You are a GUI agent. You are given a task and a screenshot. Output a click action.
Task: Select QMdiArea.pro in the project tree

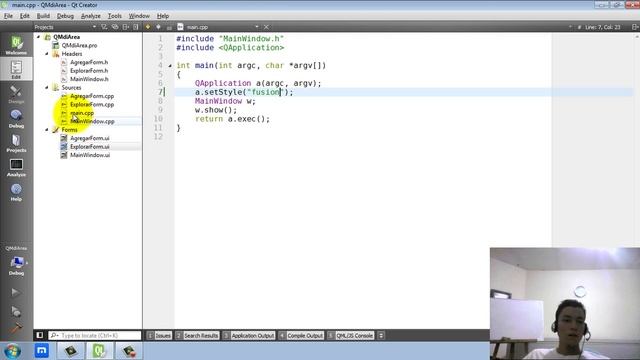click(79, 45)
